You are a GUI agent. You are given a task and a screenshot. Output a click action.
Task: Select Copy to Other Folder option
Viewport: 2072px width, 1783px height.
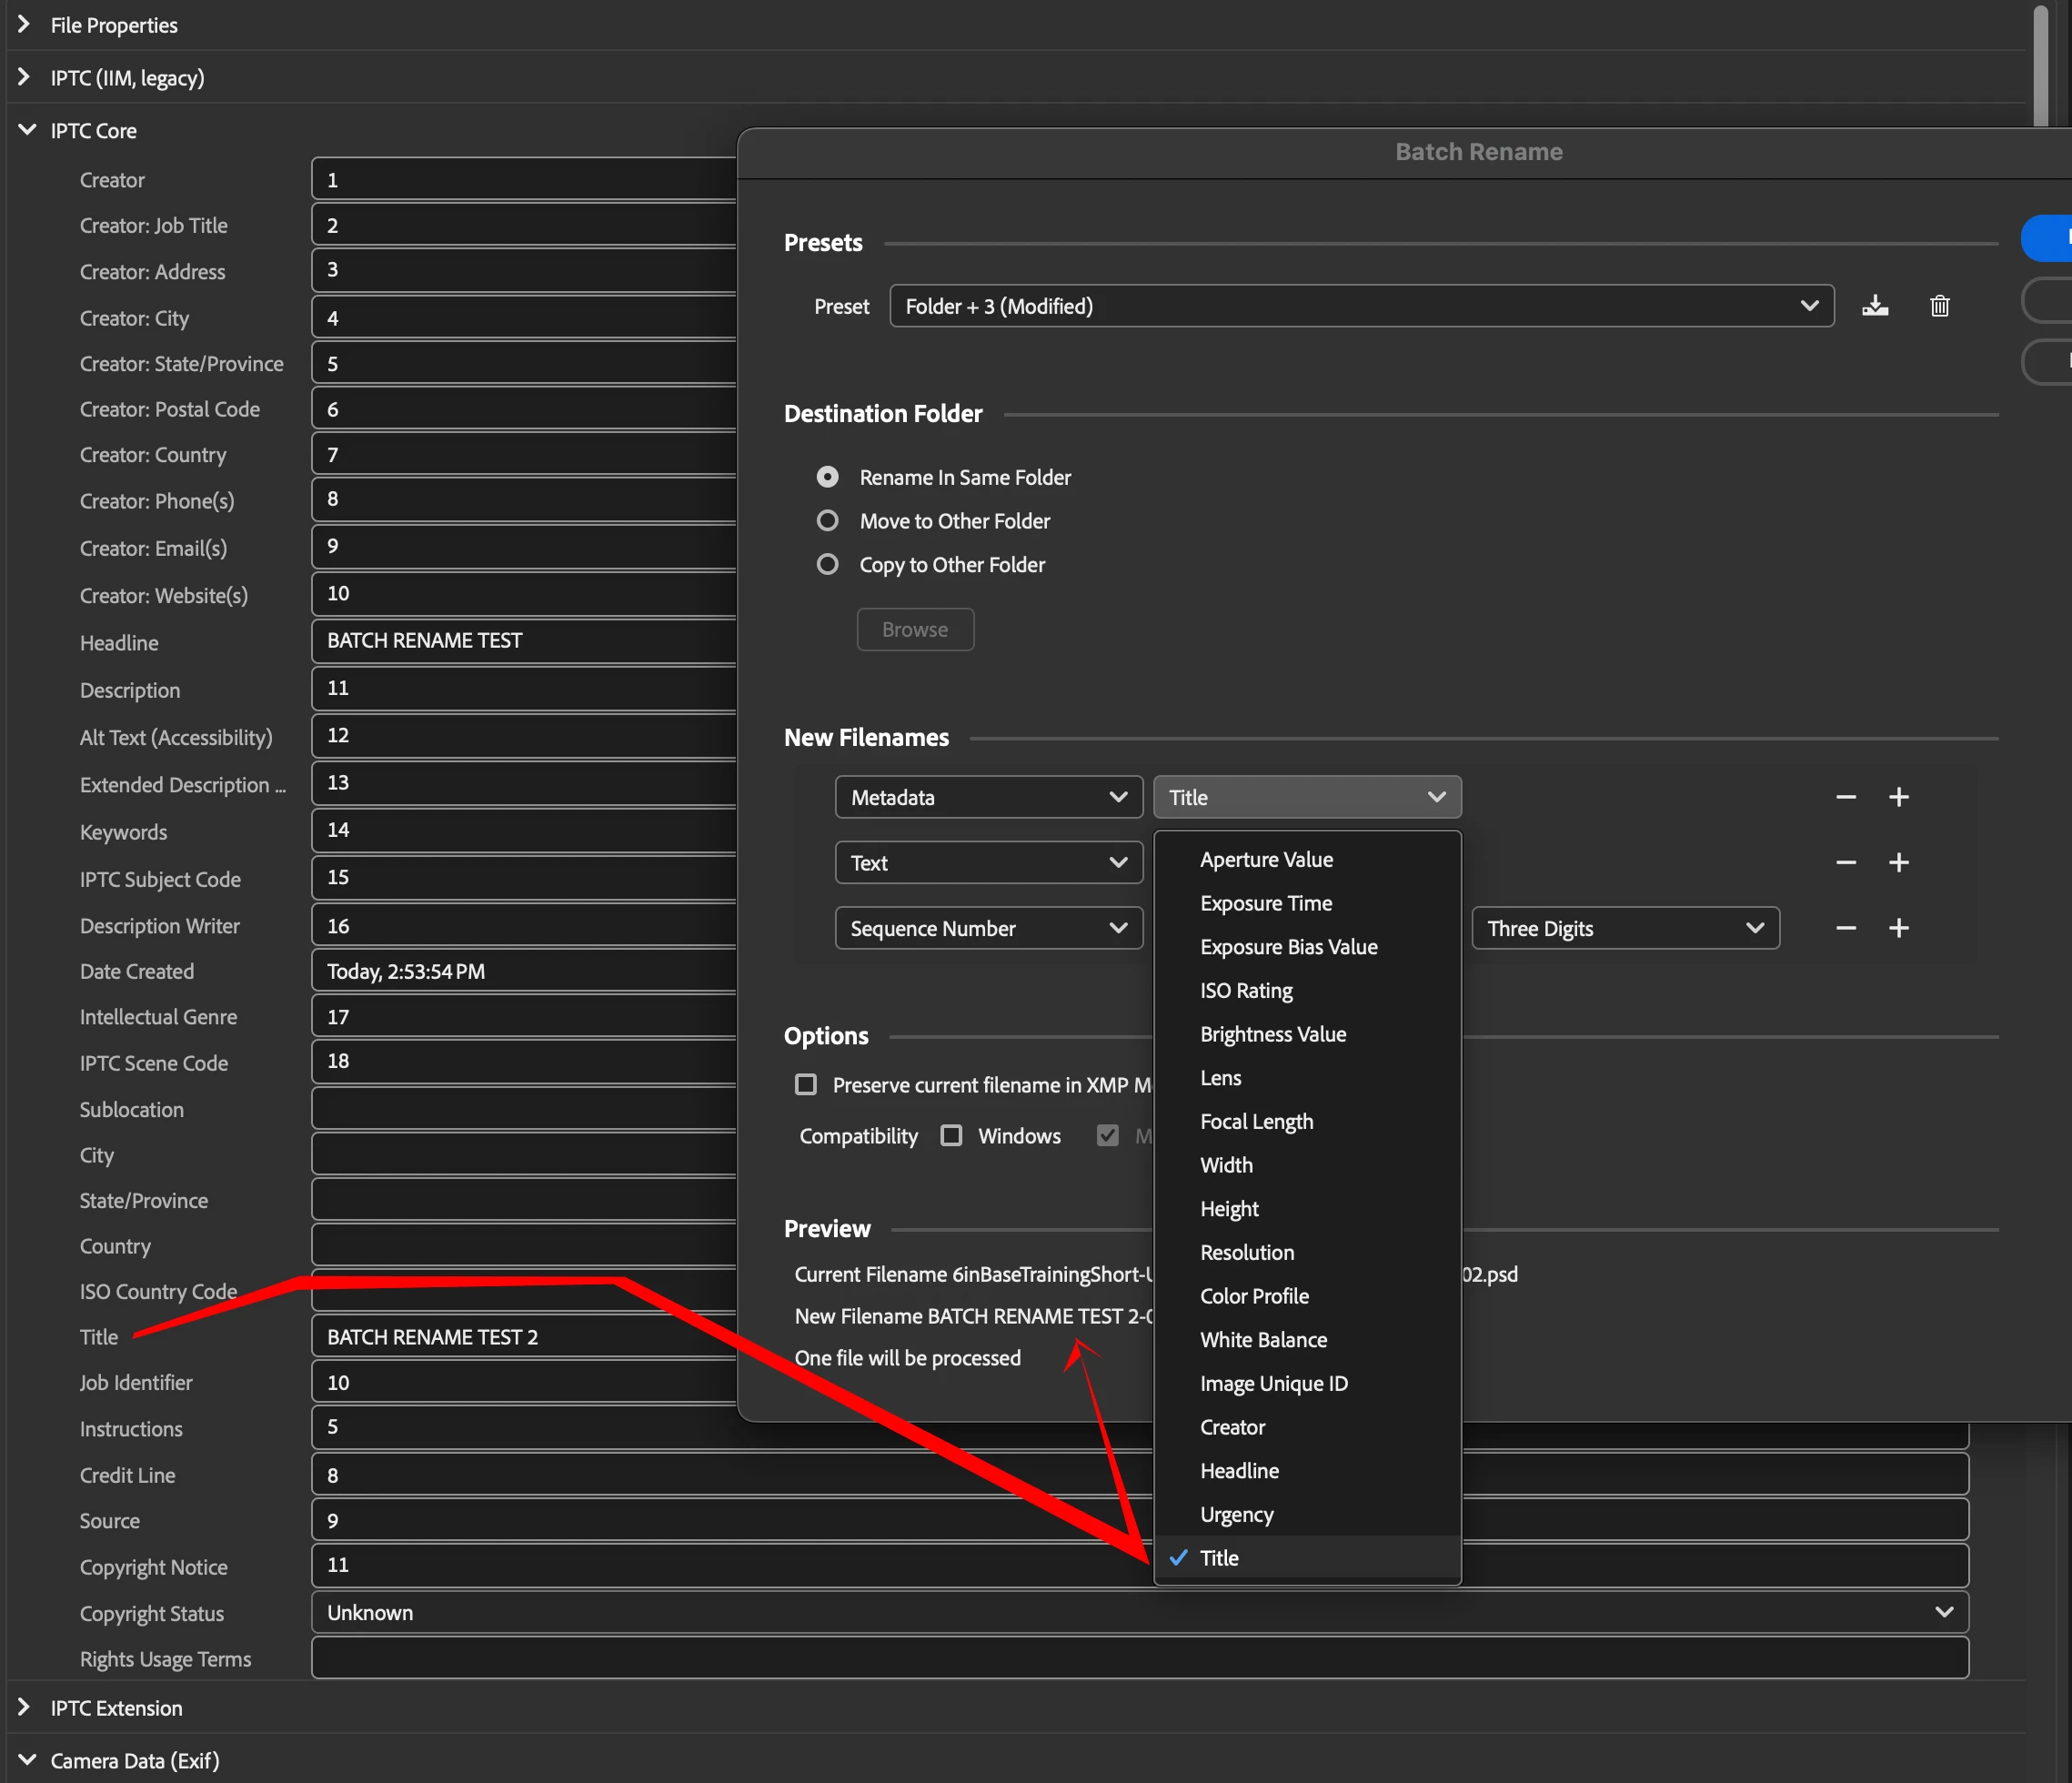click(x=827, y=565)
